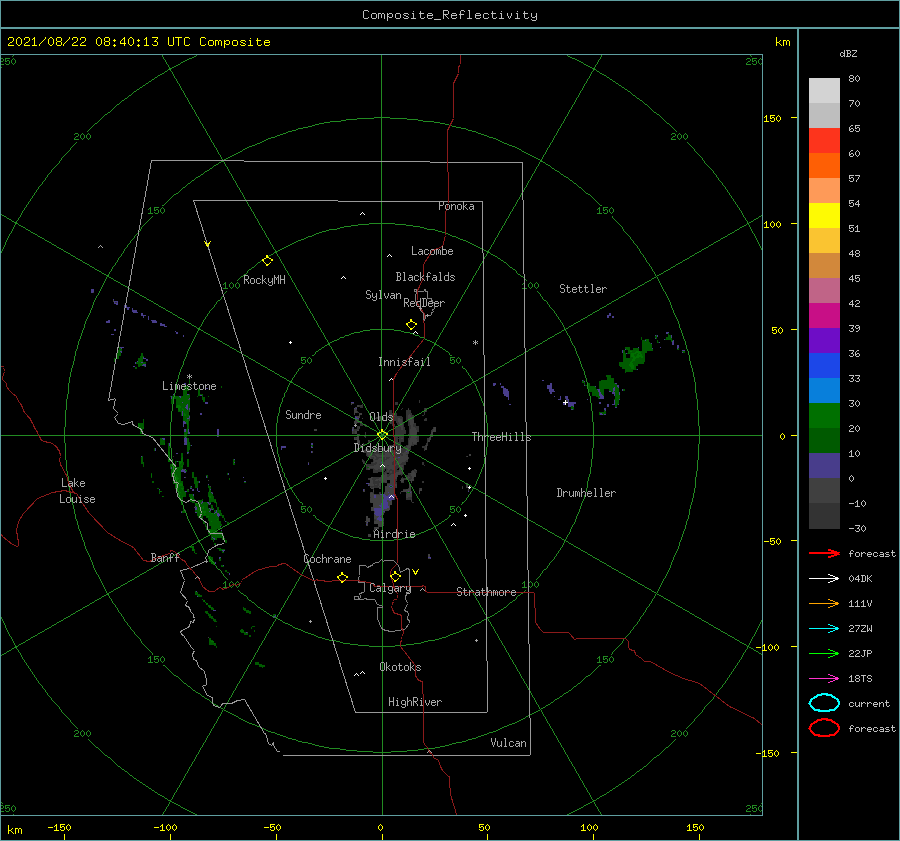Screen dimensions: 900x841
Task: Click the Okotoks label
Action: tap(400, 667)
